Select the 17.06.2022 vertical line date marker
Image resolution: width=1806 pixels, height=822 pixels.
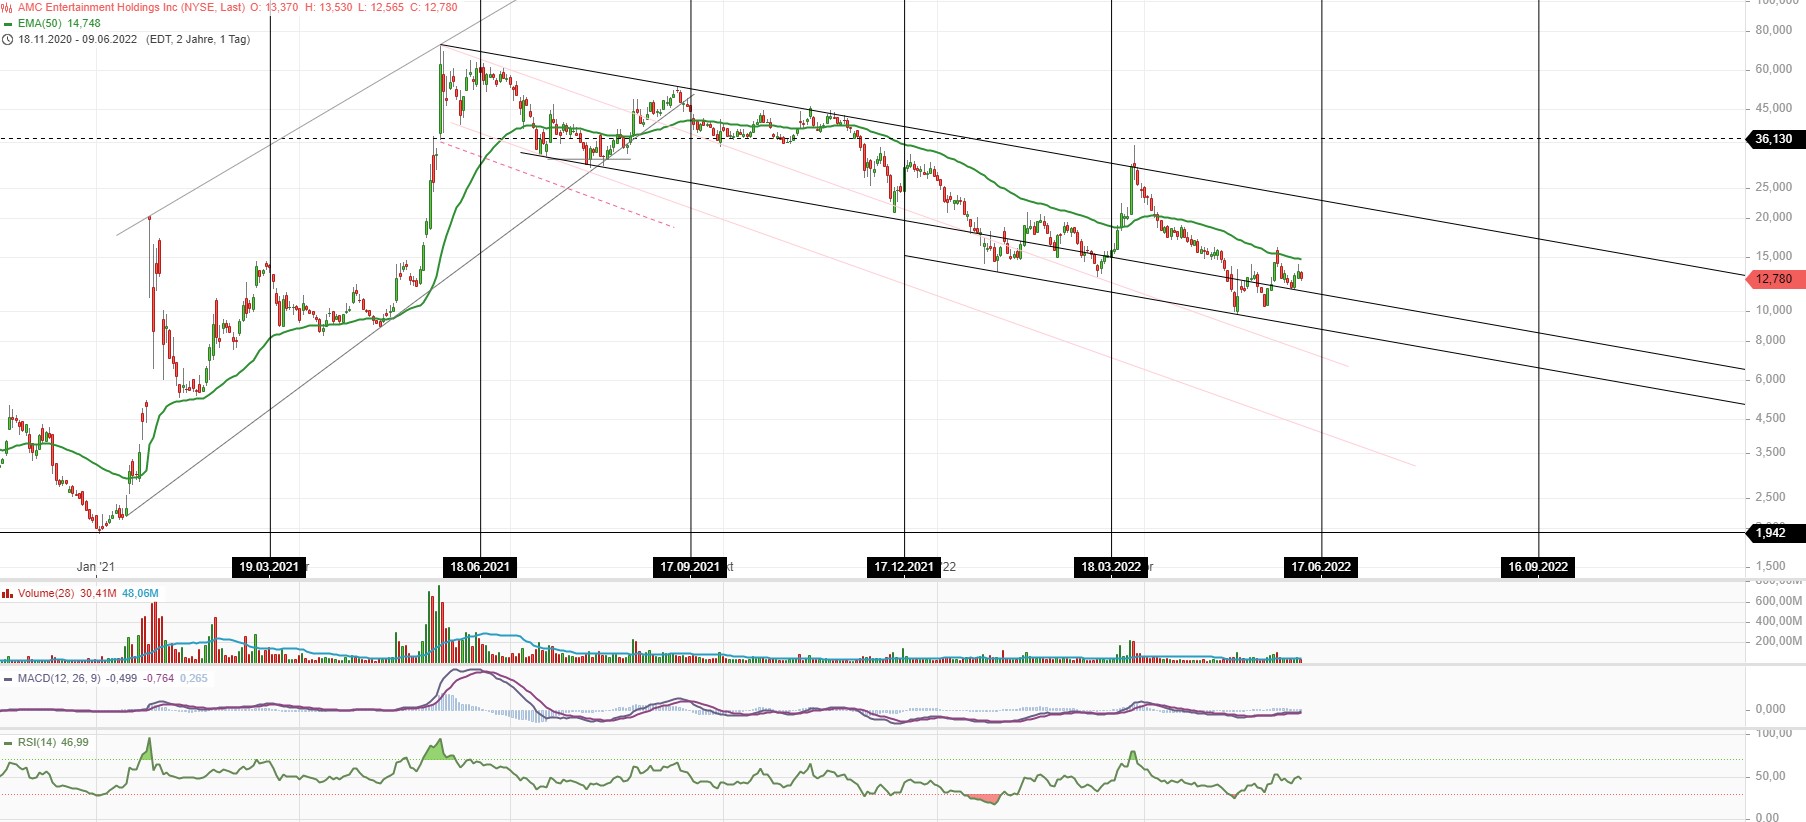coord(1321,567)
